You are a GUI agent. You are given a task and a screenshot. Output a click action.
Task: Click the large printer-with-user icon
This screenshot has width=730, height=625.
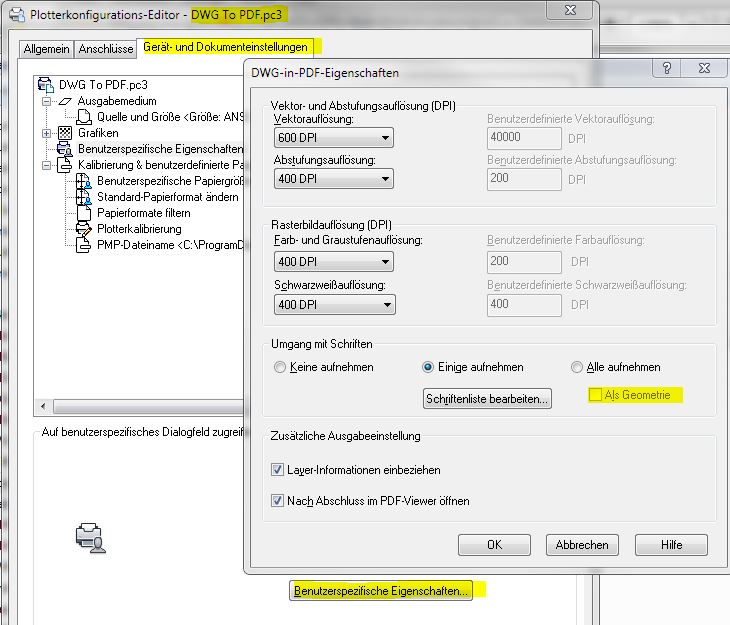pyautogui.click(x=91, y=538)
